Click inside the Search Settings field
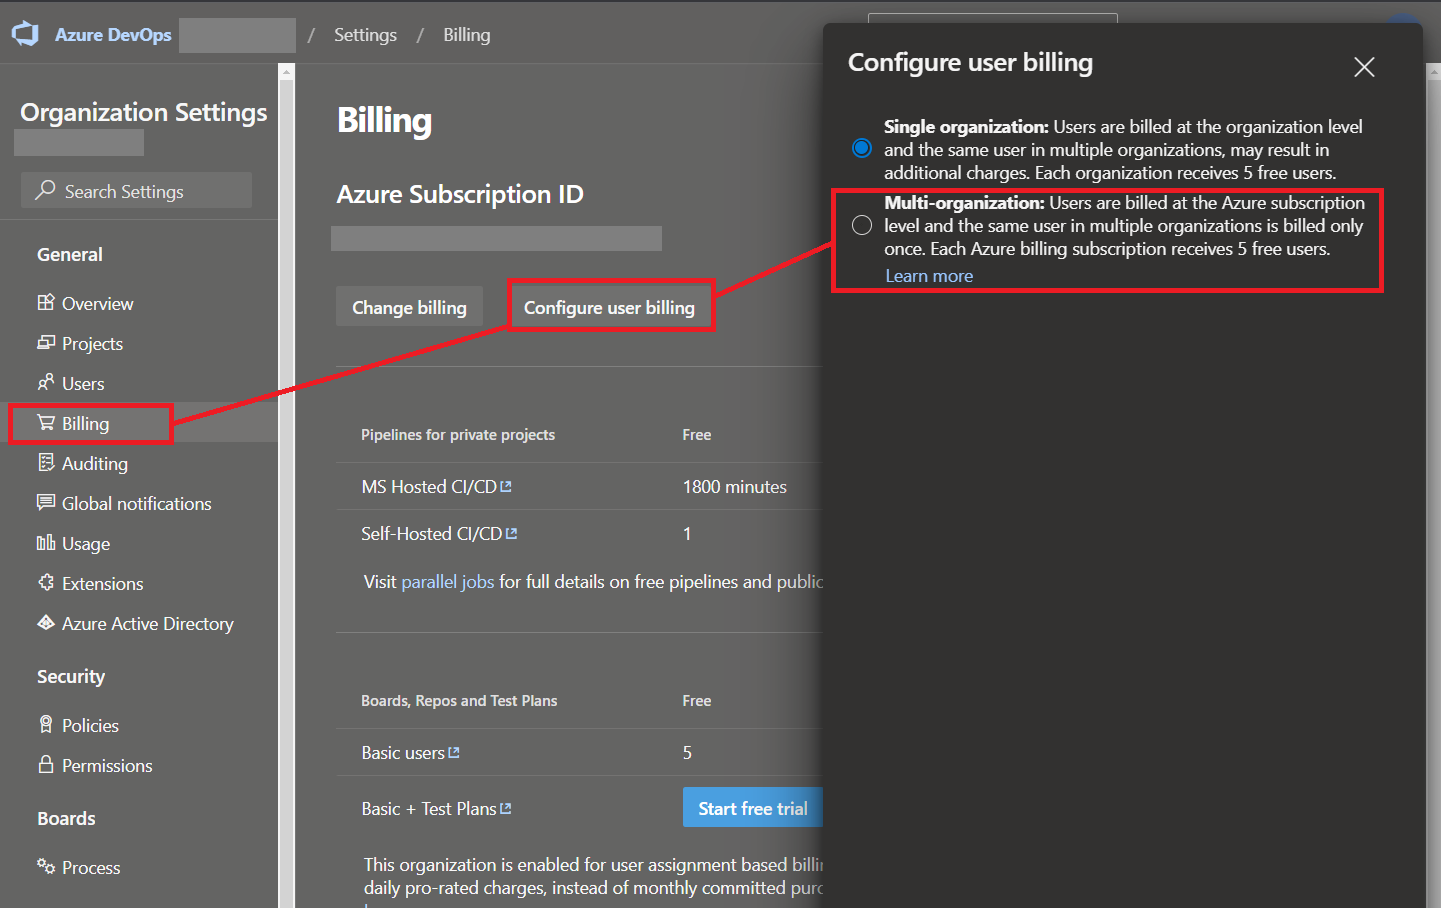Viewport: 1441px width, 908px height. (136, 190)
